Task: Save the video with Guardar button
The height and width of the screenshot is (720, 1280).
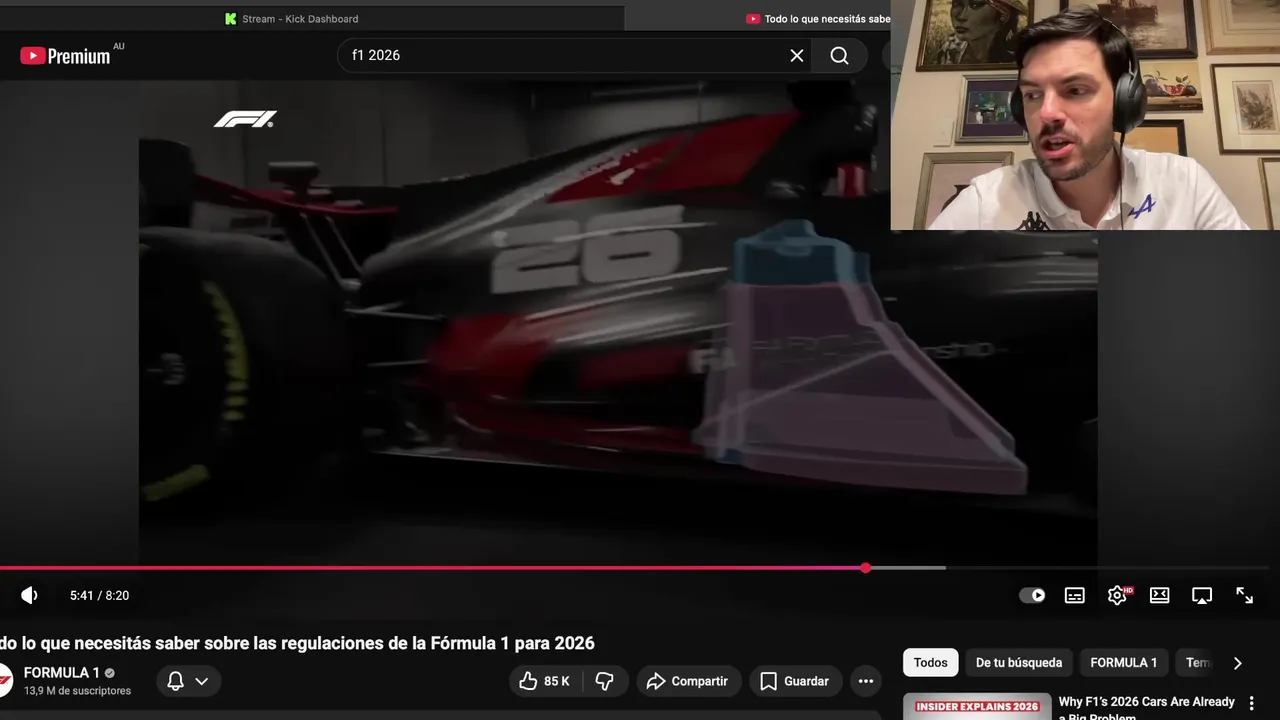Action: (795, 681)
